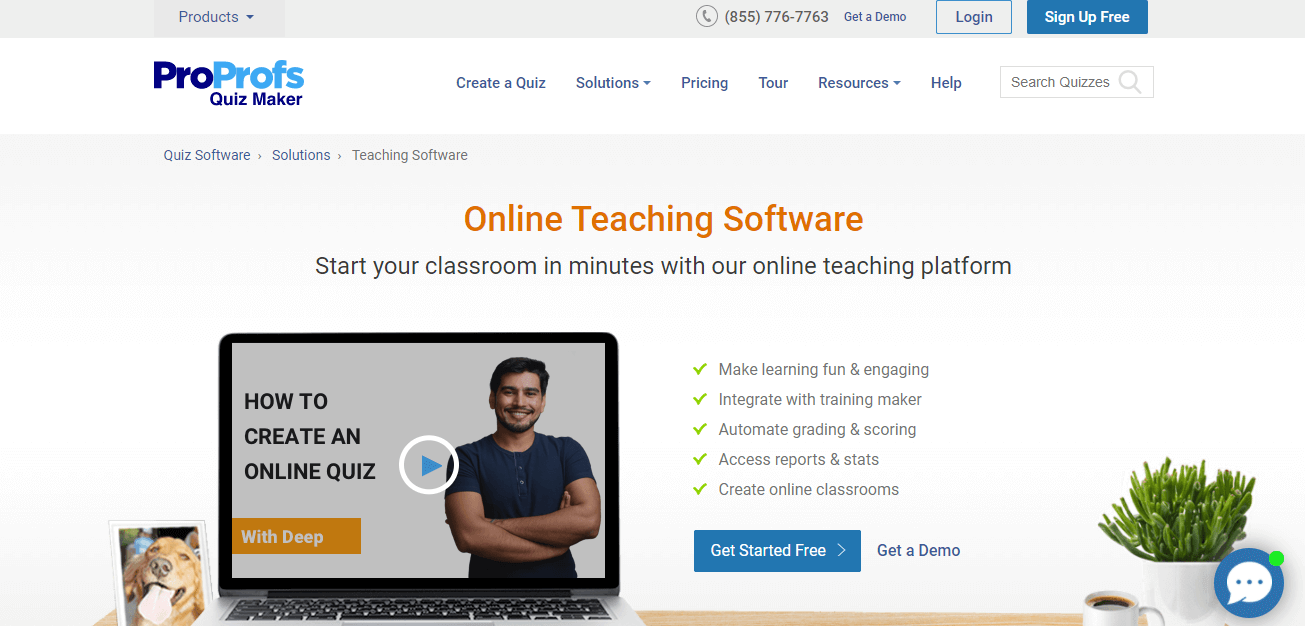Click the Quiz Software breadcrumb
Viewport: 1305px width, 626px height.
click(x=207, y=155)
